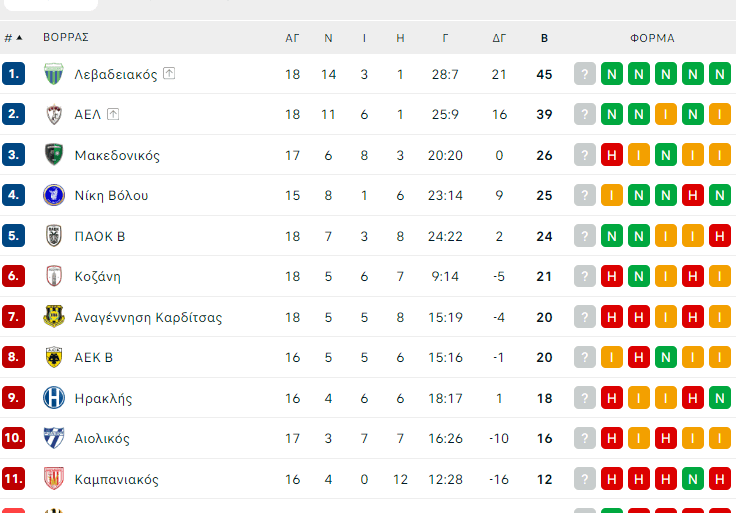Sort standings by the ΔΓ column
This screenshot has width=736, height=513.
pyautogui.click(x=499, y=38)
